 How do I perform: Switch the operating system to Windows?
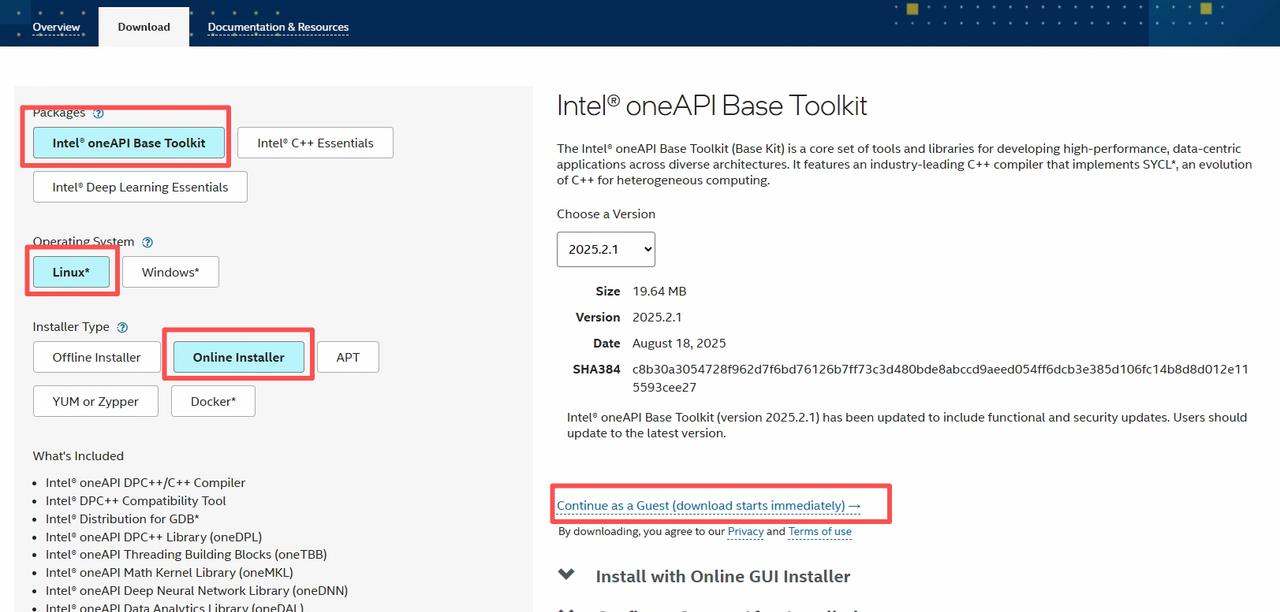[x=170, y=272]
